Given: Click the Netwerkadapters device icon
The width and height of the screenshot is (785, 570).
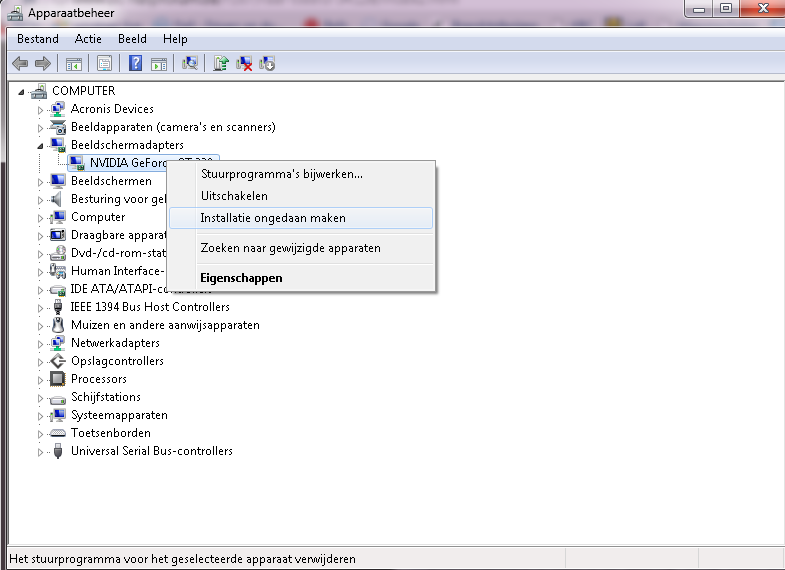Looking at the screenshot, I should tap(59, 343).
